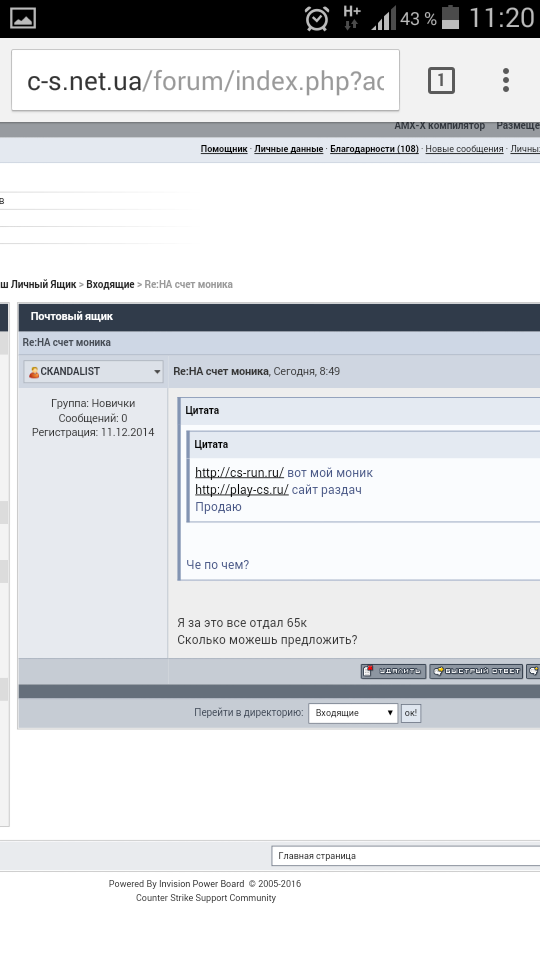540x960 pixels.
Task: Go to Входящие breadcrumb
Action: click(x=110, y=284)
